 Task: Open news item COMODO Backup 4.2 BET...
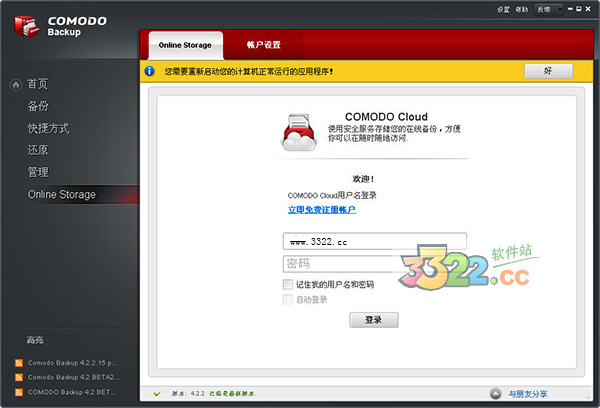pyautogui.click(x=72, y=392)
